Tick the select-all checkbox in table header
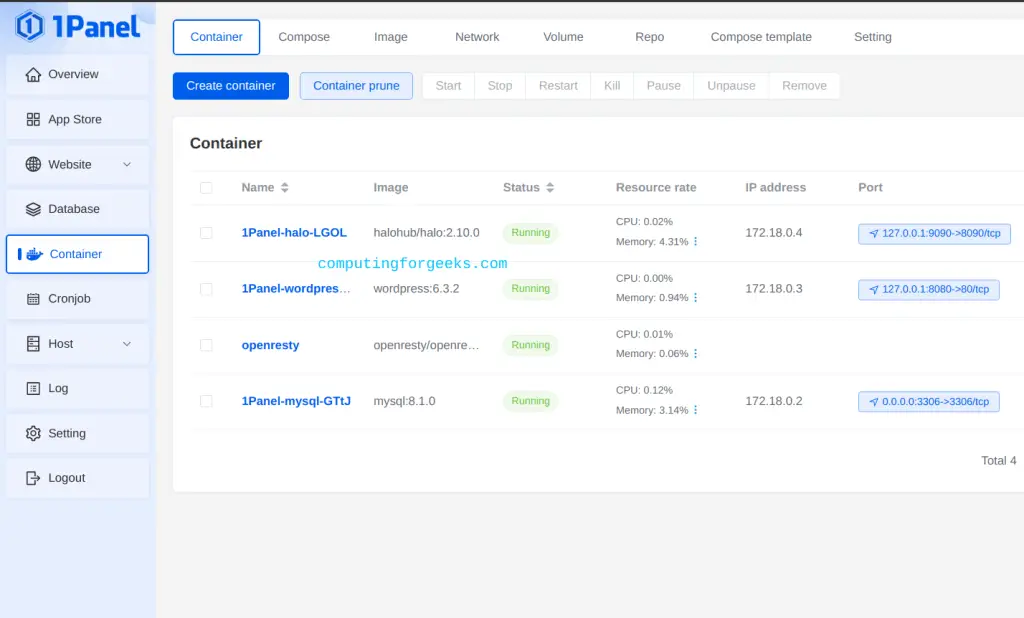Image resolution: width=1024 pixels, height=618 pixels. [x=206, y=188]
